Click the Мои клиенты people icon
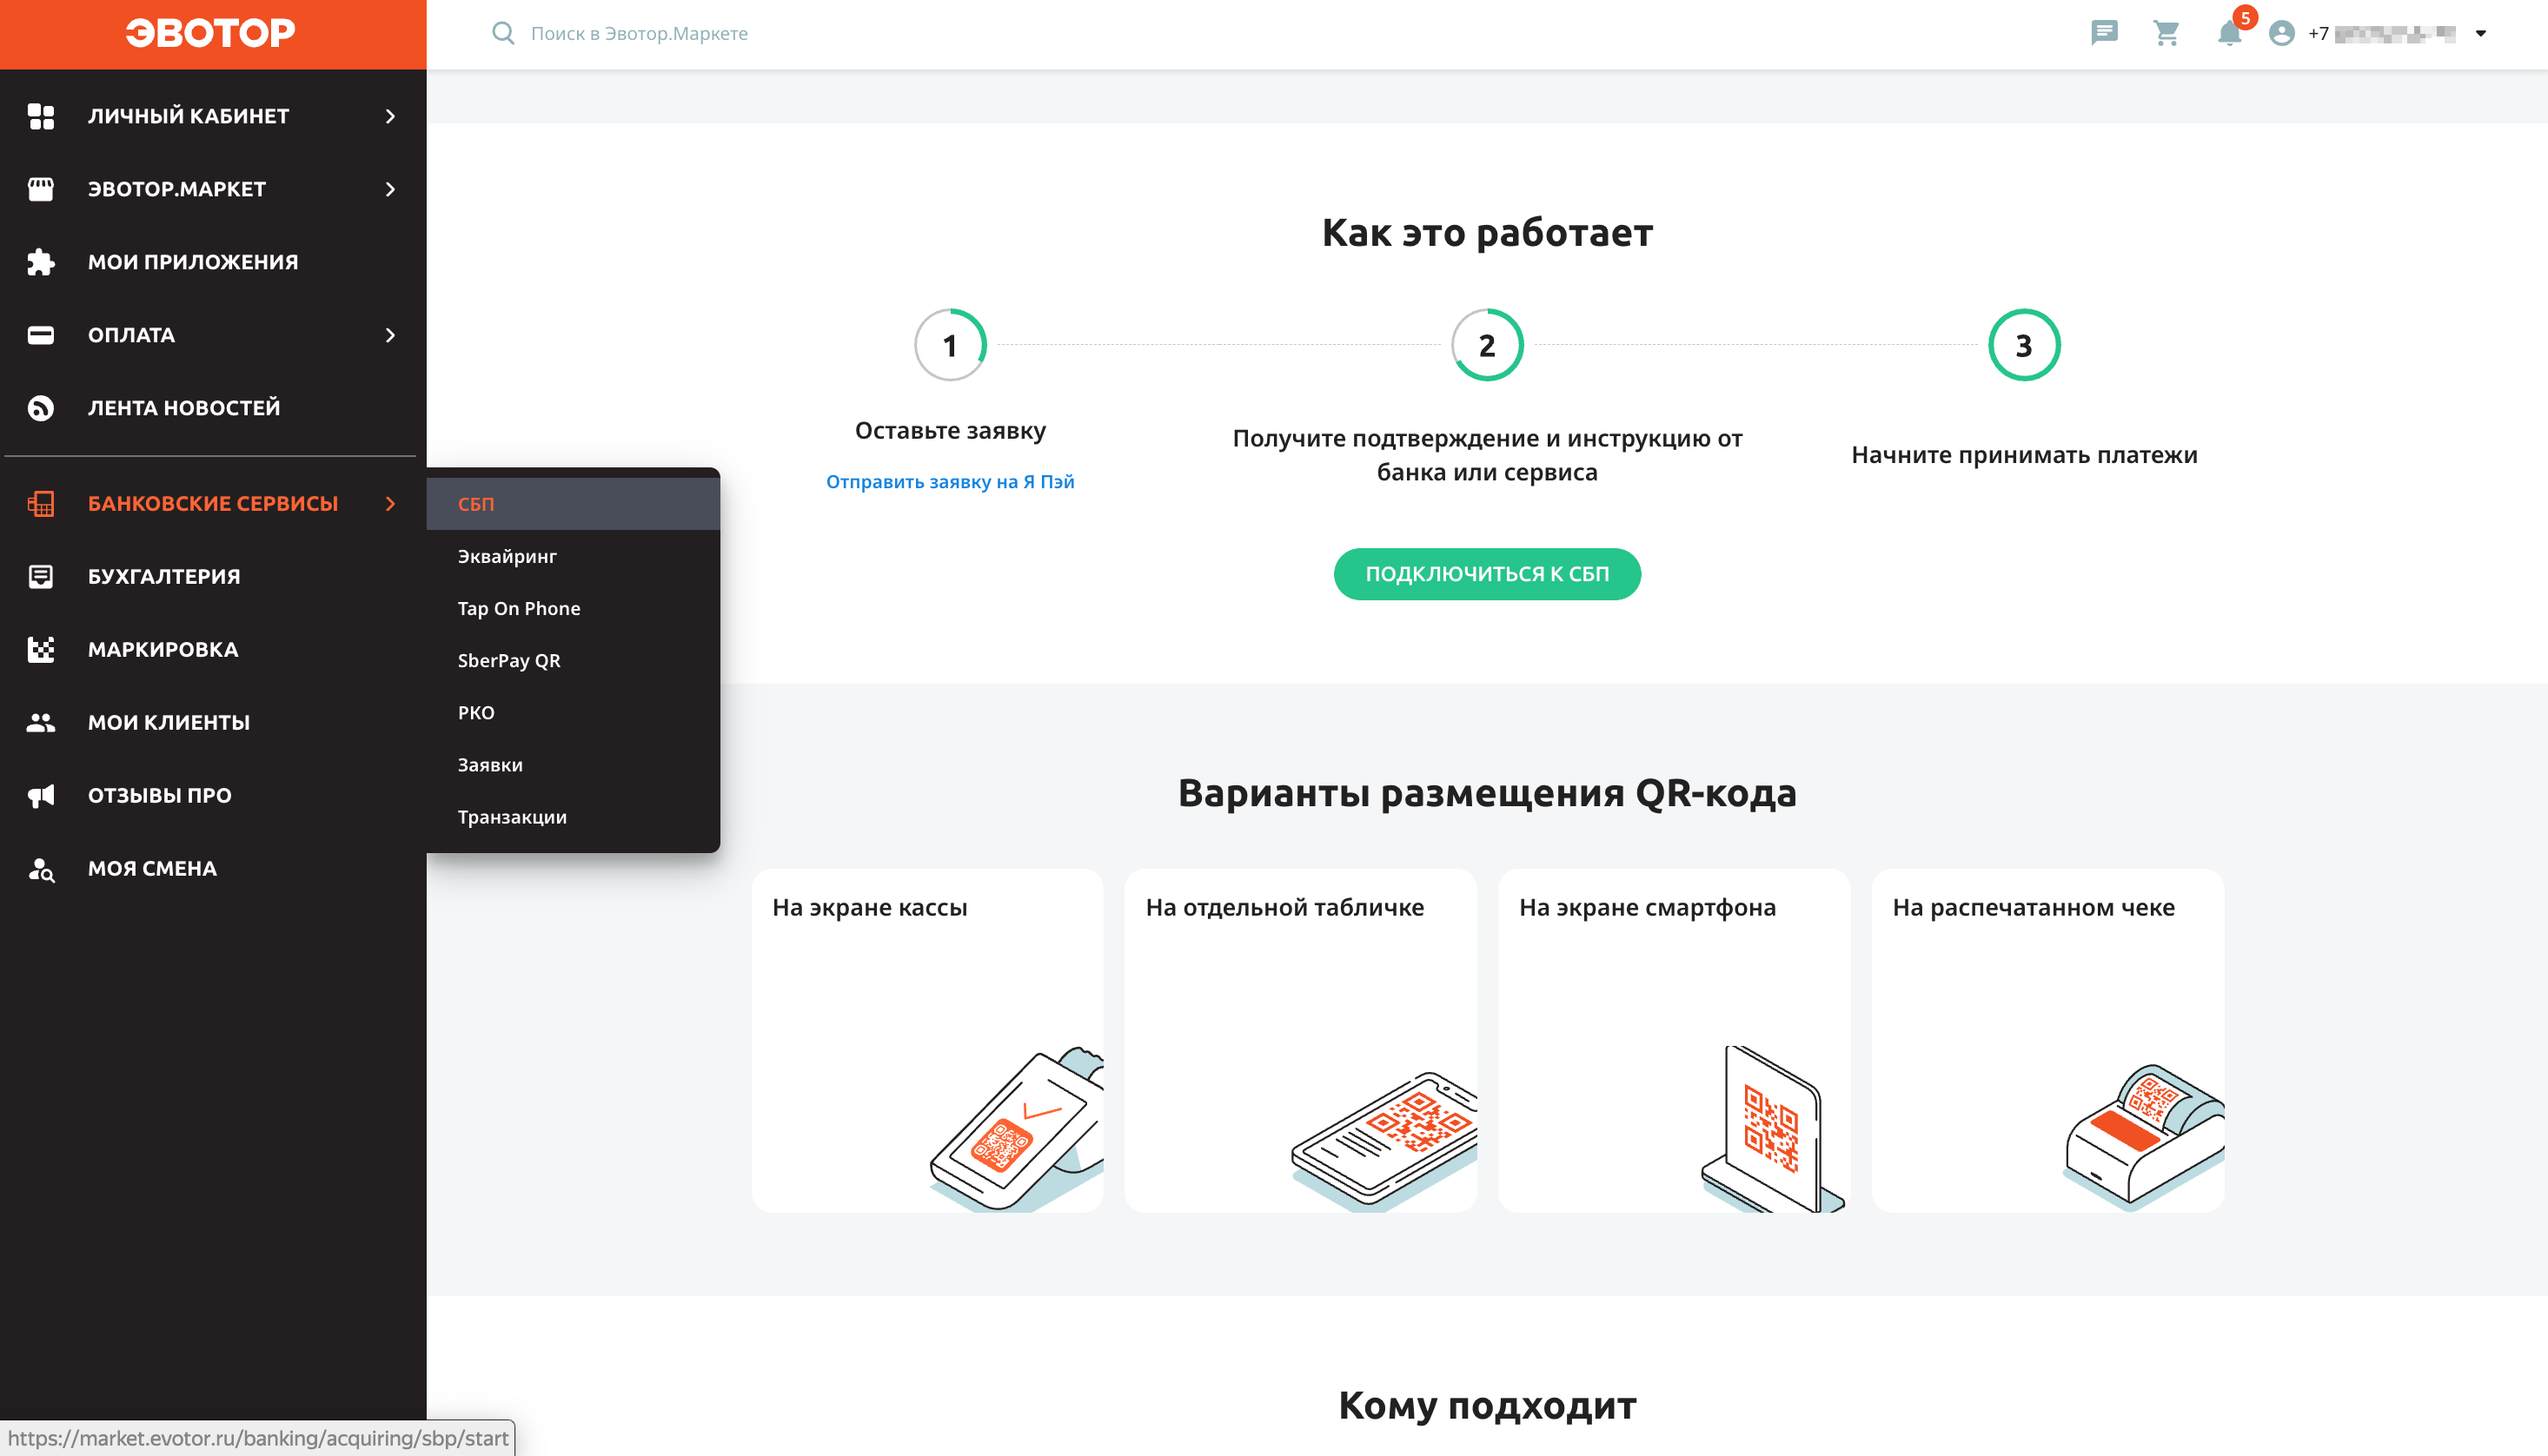2548x1456 pixels. (x=41, y=722)
